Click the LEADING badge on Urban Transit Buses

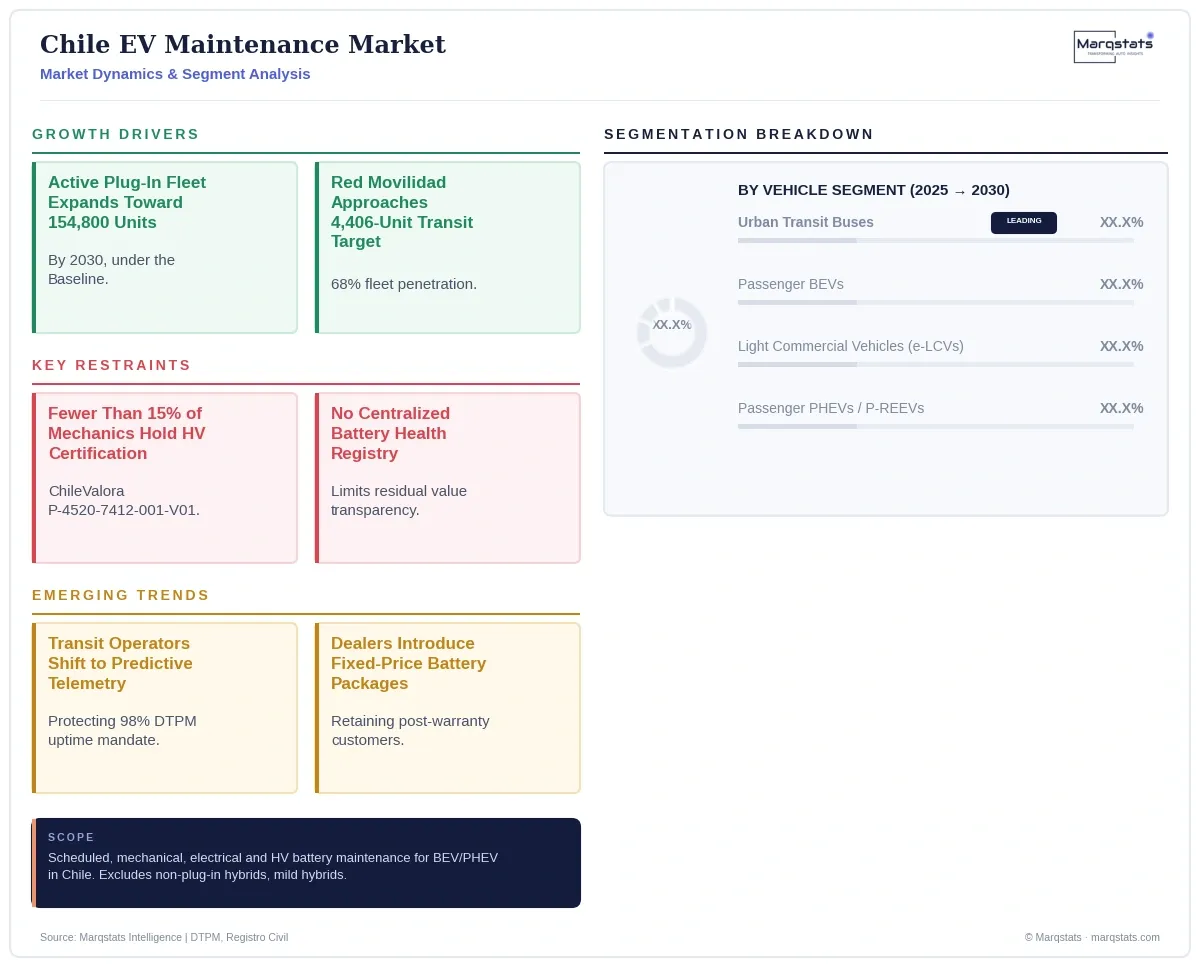point(1023,222)
